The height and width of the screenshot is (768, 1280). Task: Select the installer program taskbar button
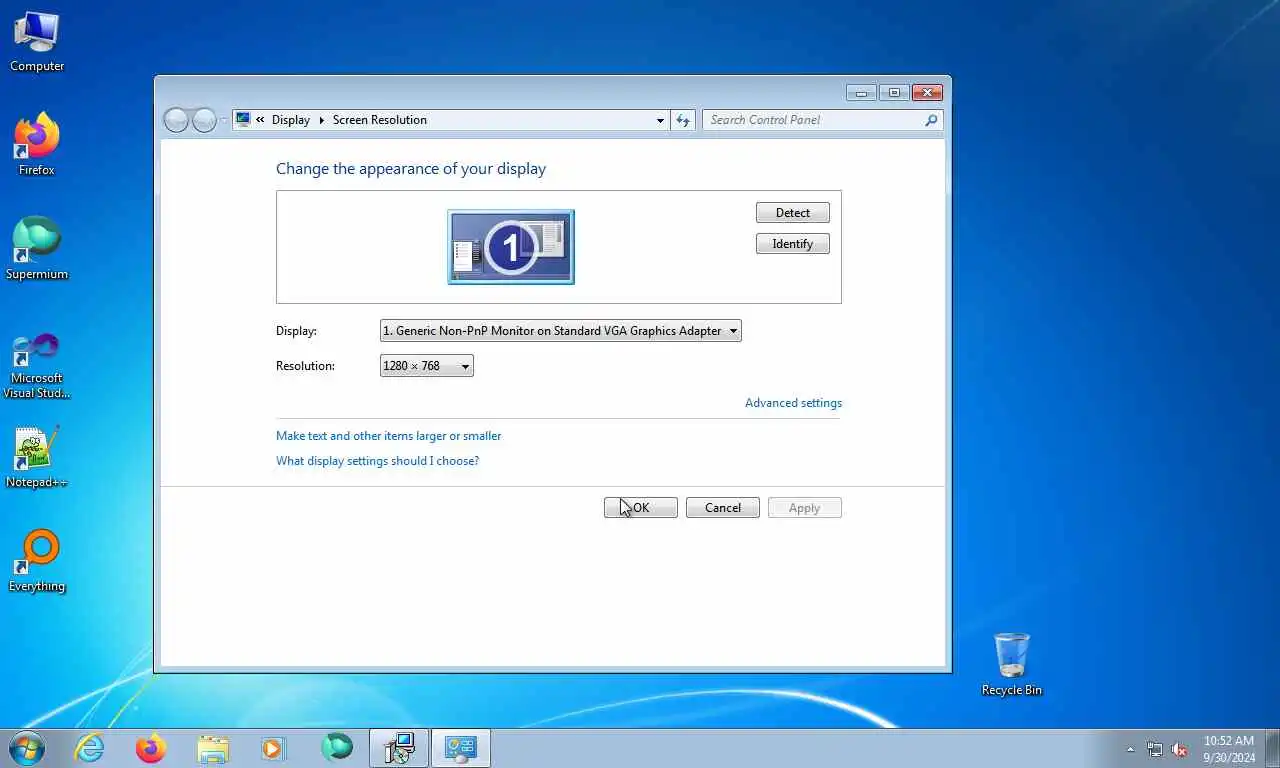(399, 748)
